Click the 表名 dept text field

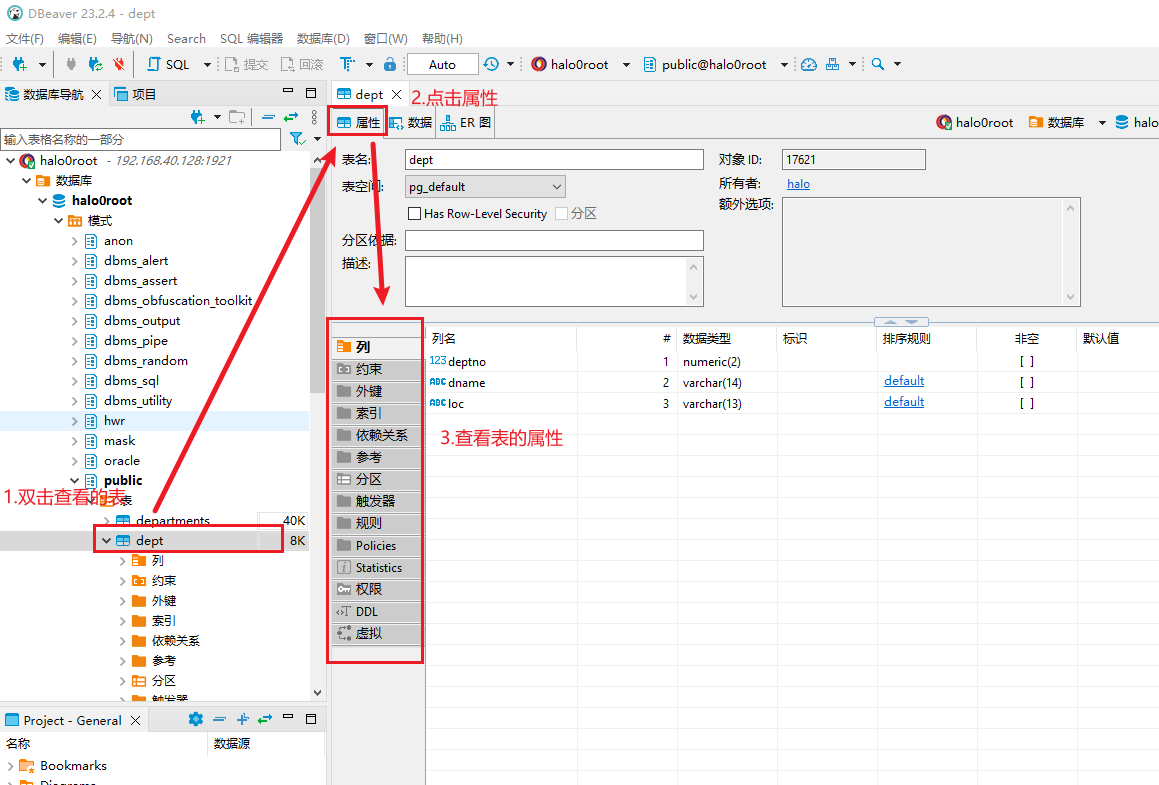click(x=554, y=160)
